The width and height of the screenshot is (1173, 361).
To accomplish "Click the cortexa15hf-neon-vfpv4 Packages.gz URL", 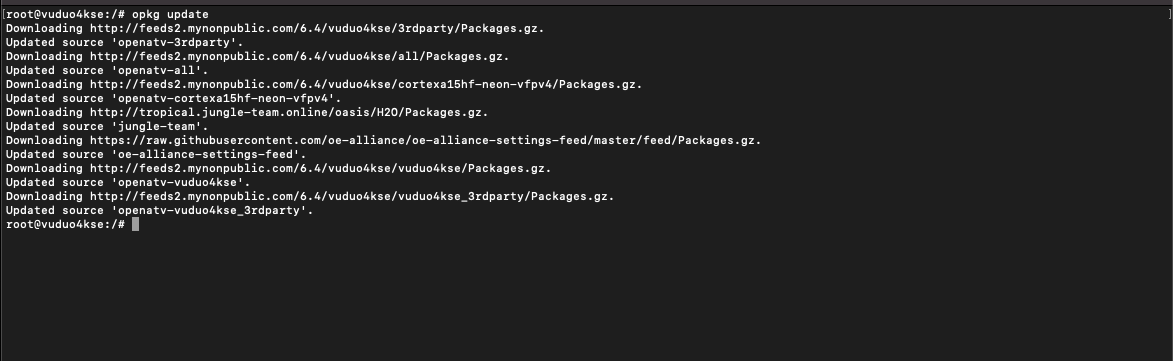I will pyautogui.click(x=366, y=84).
